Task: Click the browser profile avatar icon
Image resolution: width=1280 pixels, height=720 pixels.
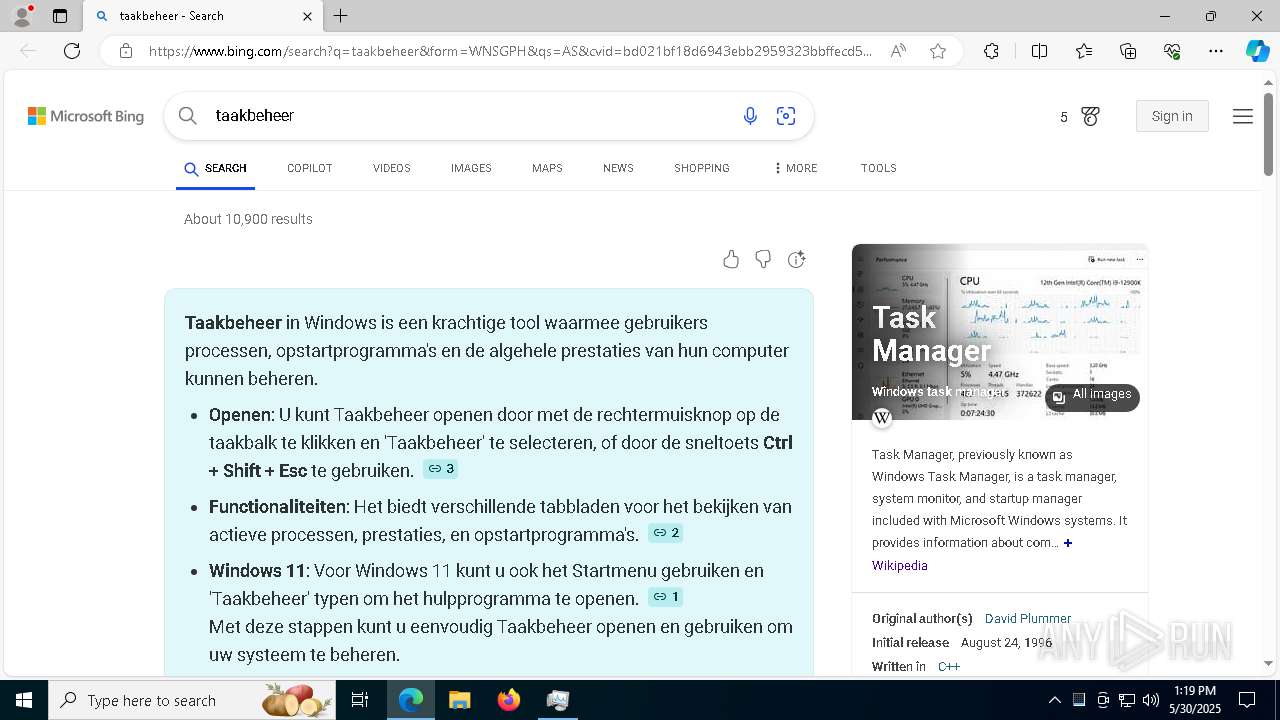Action: point(22,16)
